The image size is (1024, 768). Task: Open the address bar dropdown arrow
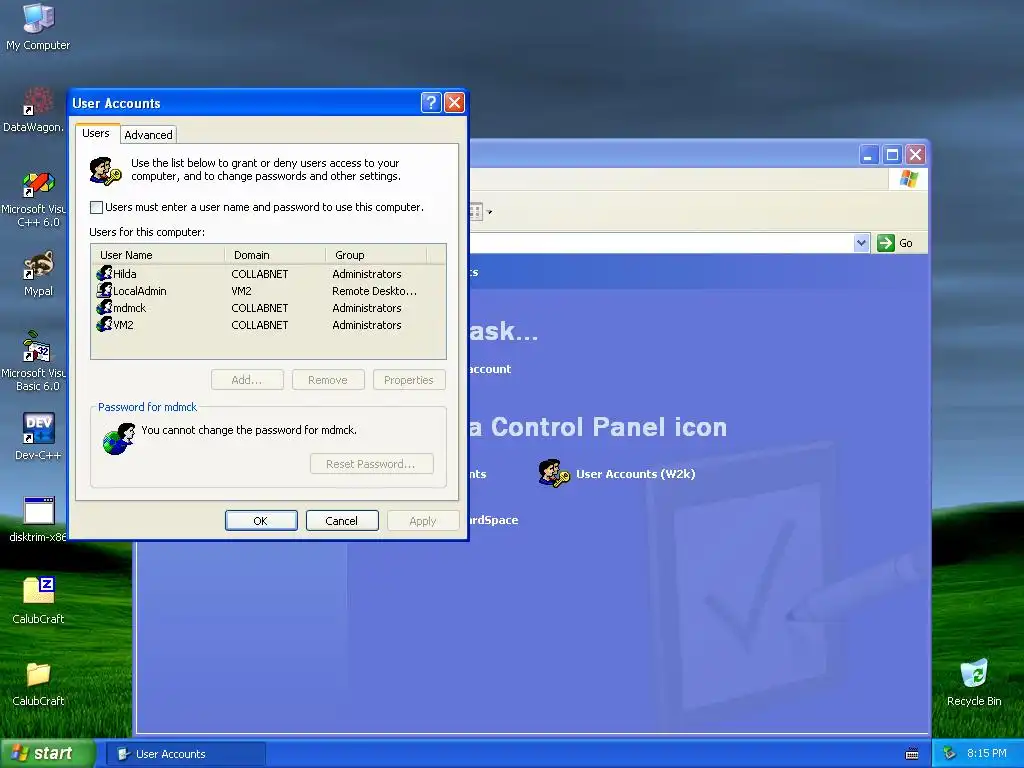click(861, 243)
